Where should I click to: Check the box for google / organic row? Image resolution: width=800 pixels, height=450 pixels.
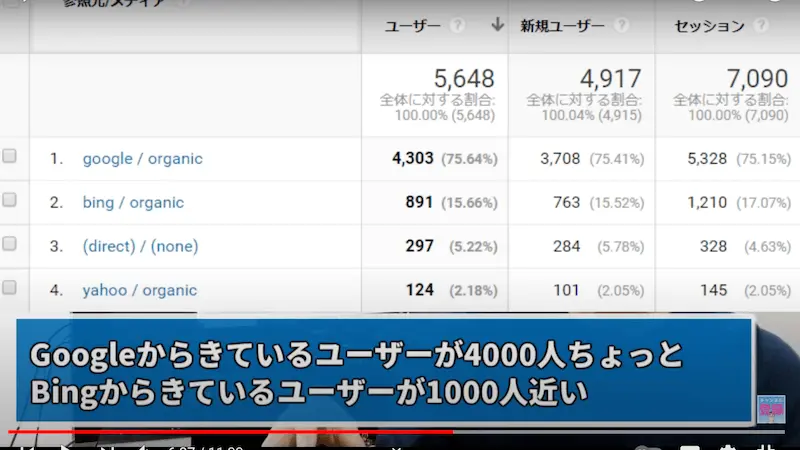point(10,157)
